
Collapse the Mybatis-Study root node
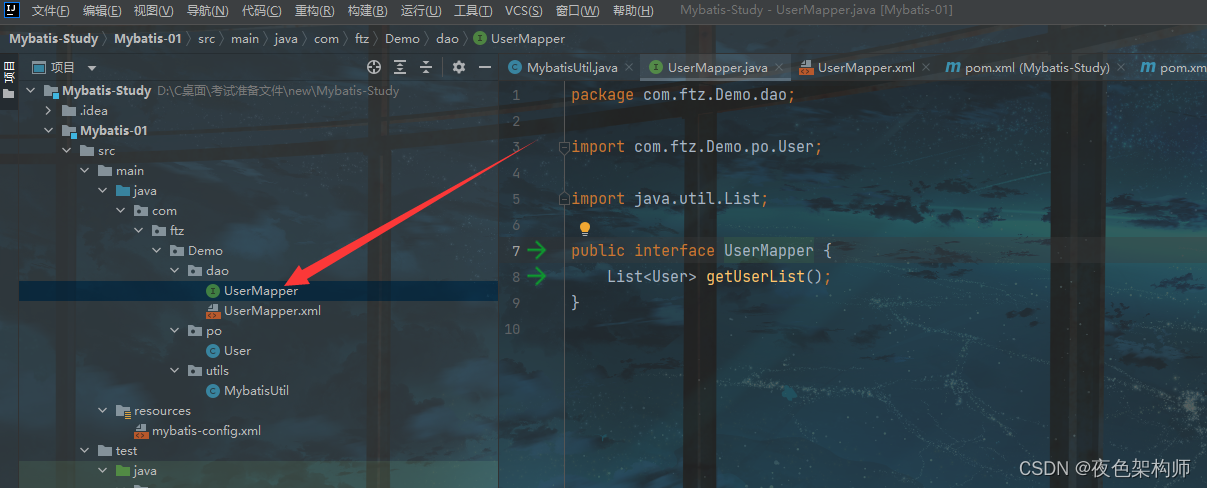[30, 90]
